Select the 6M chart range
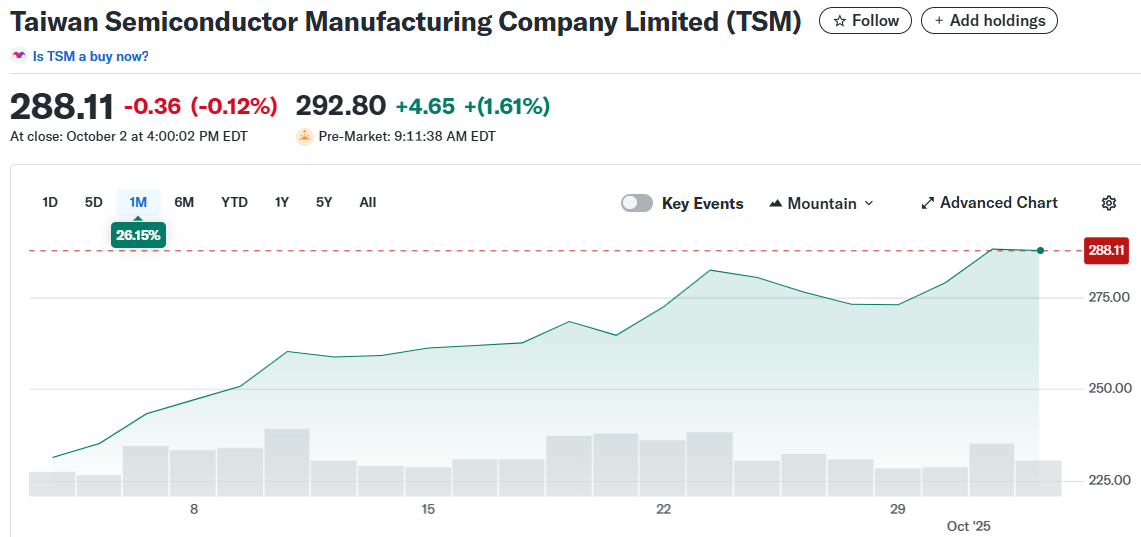Screen dimensions: 1141x537 pyautogui.click(x=184, y=202)
